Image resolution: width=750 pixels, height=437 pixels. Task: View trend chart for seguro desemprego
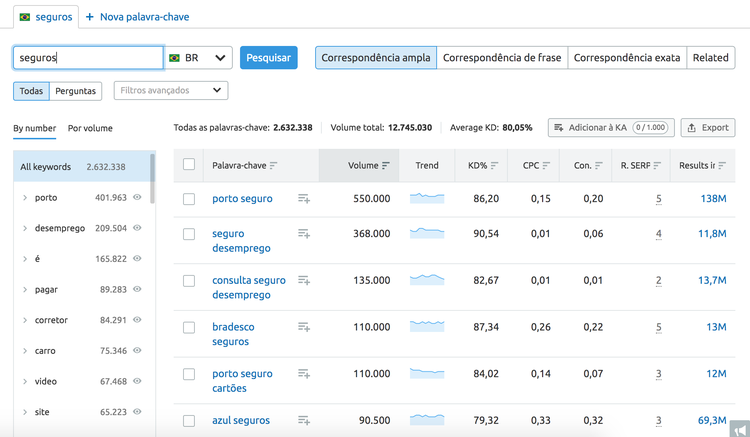[427, 233]
